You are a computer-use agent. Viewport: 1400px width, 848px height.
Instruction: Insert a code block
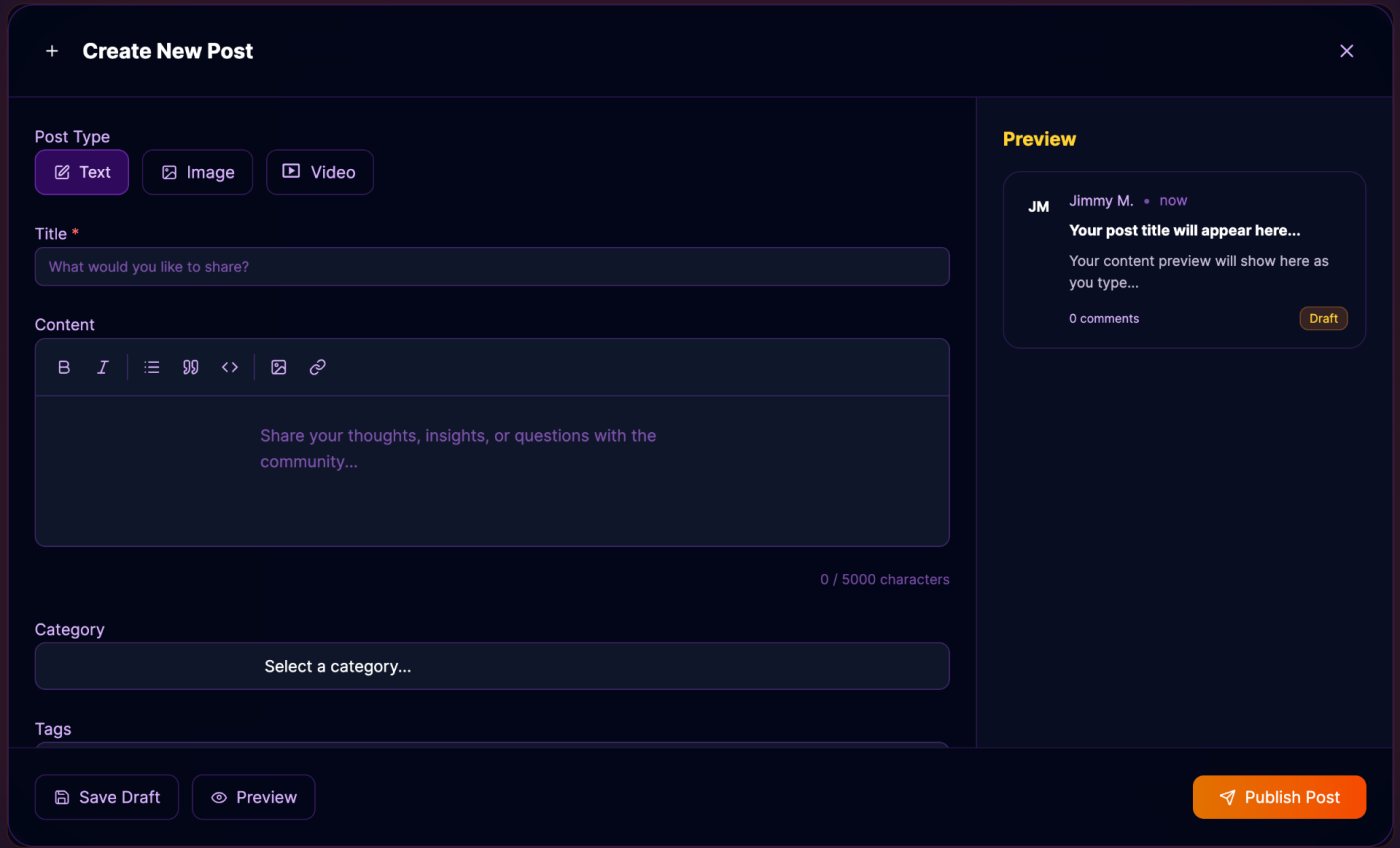click(230, 367)
